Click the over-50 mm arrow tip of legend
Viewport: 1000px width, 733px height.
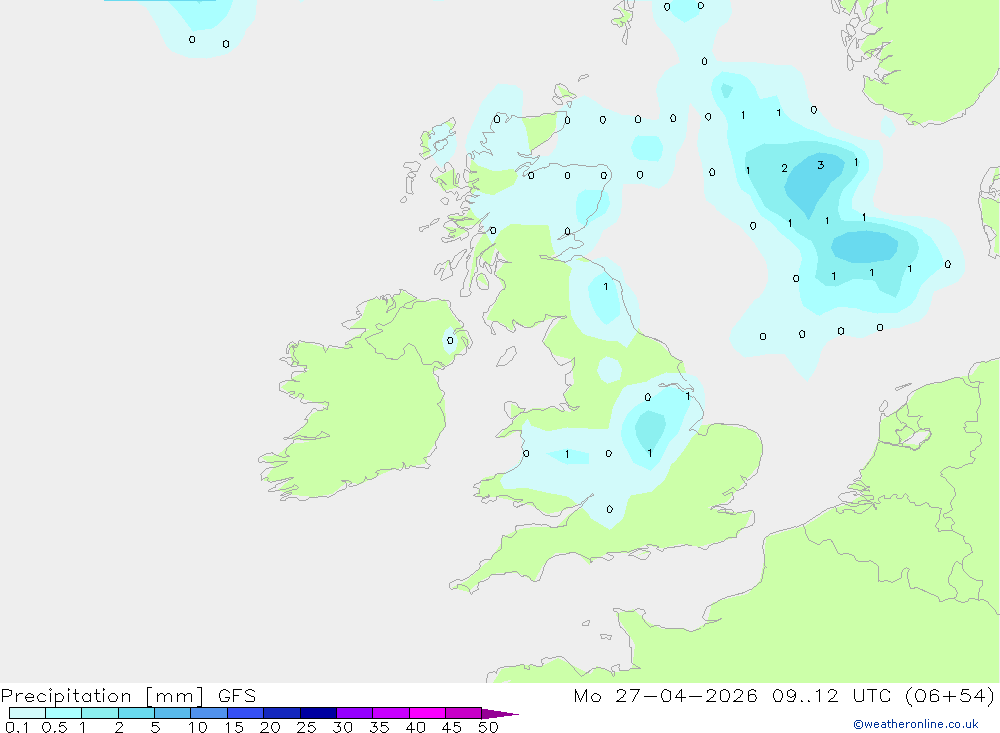pos(499,714)
